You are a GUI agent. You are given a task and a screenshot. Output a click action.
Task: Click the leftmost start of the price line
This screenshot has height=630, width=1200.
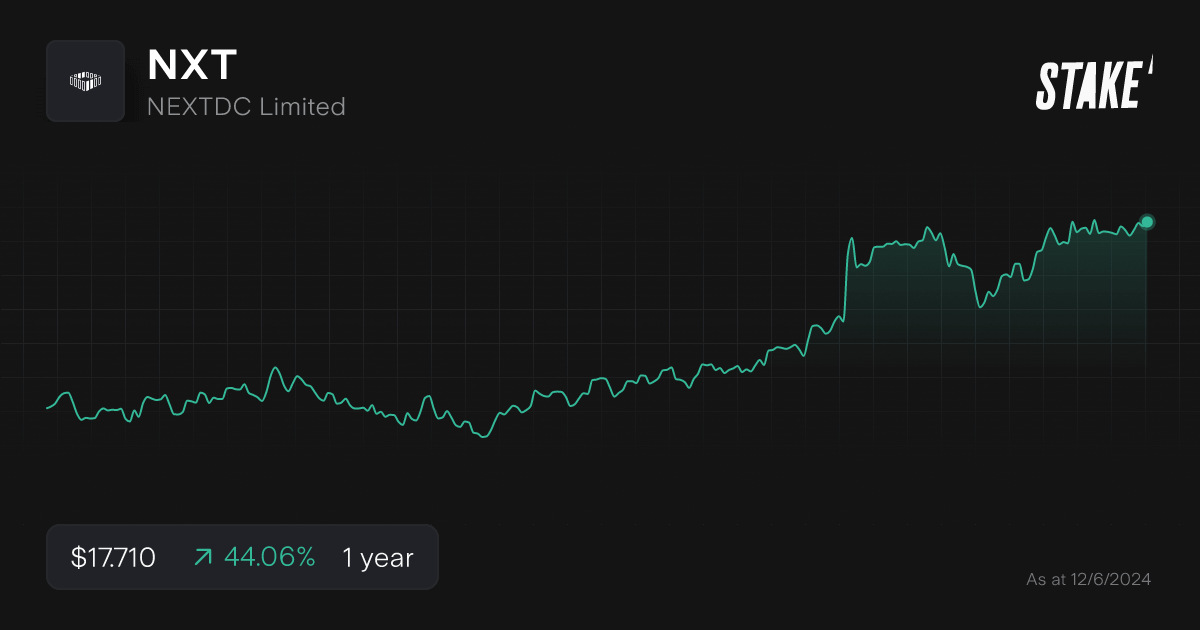click(48, 408)
